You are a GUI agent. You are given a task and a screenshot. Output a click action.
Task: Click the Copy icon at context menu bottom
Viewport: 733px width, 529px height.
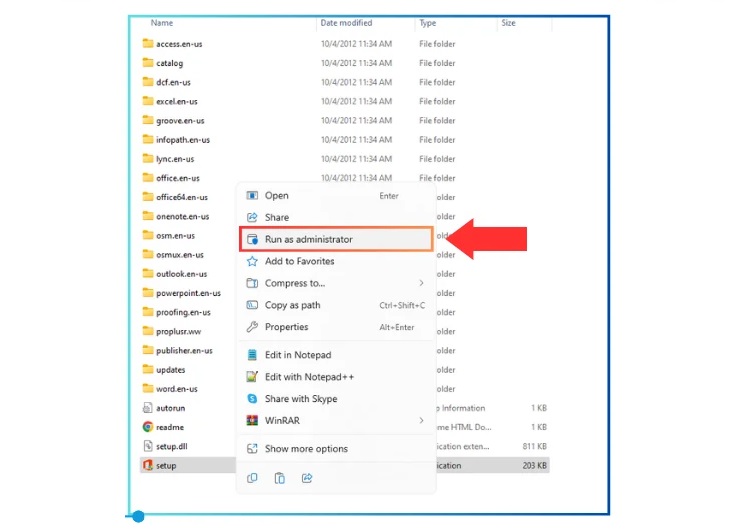coord(253,479)
